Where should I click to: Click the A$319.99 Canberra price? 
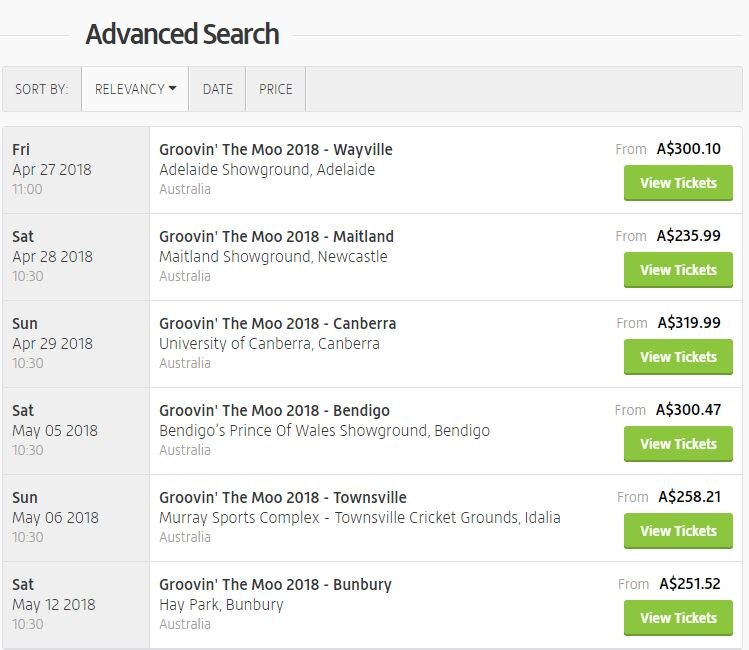pyautogui.click(x=689, y=323)
